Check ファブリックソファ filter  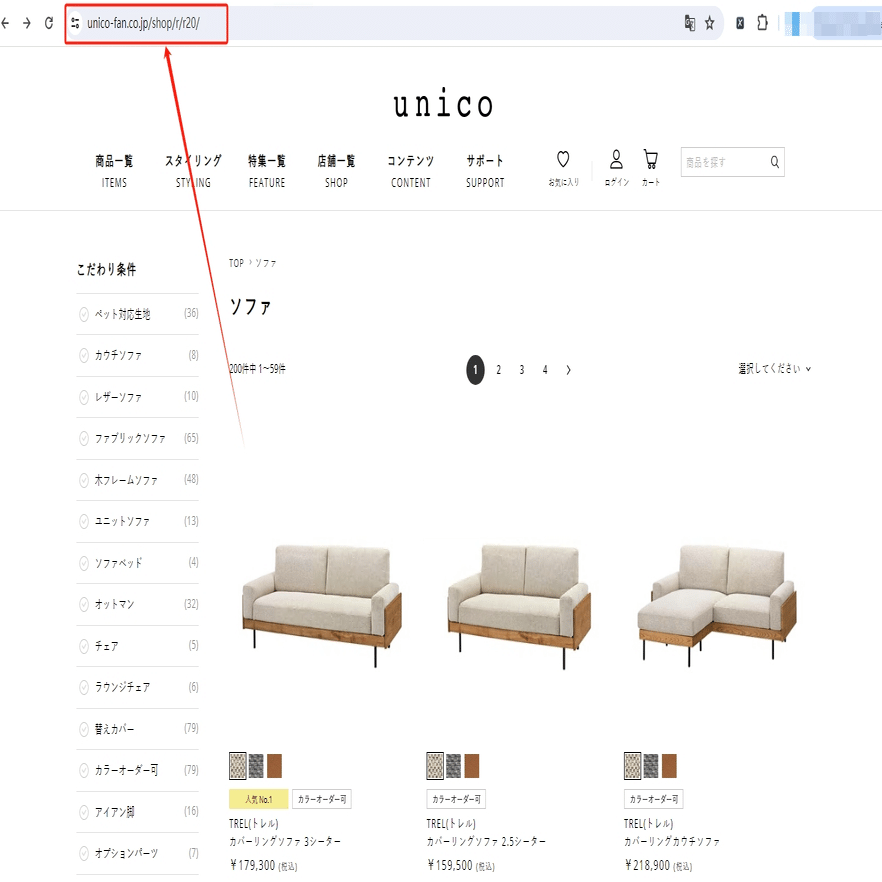[x=84, y=438]
